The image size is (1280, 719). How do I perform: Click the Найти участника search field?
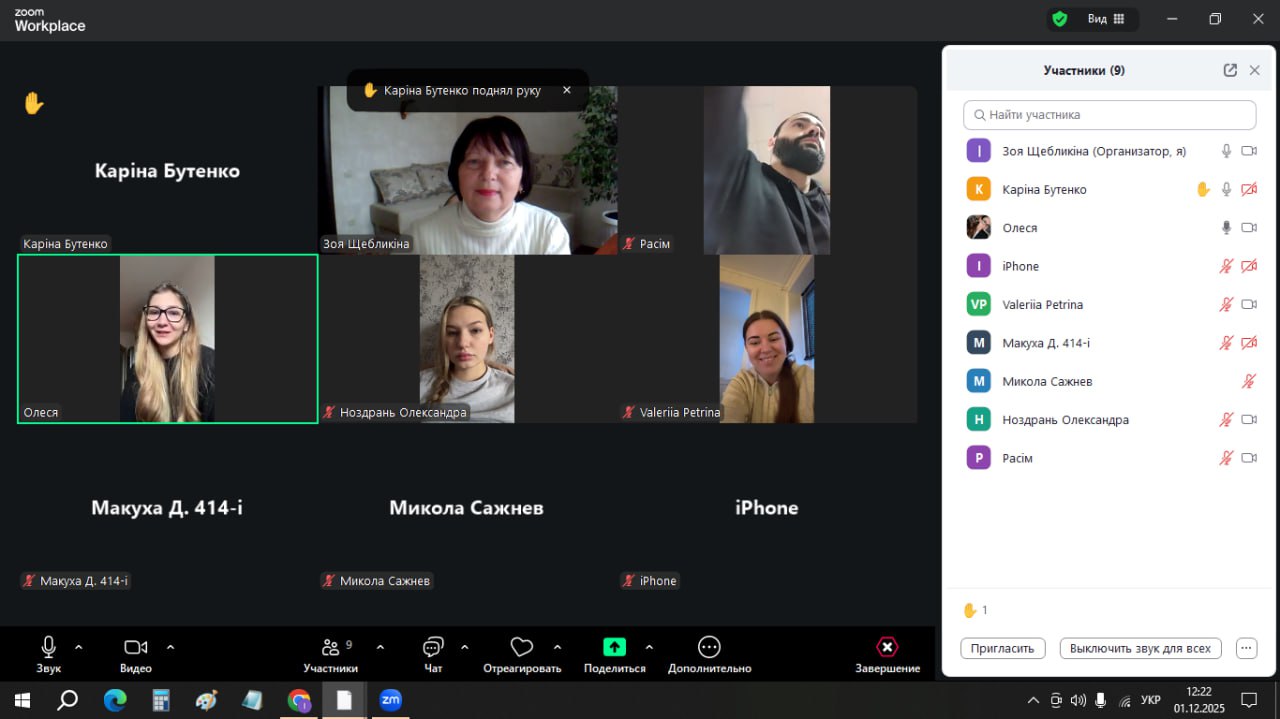(1109, 115)
